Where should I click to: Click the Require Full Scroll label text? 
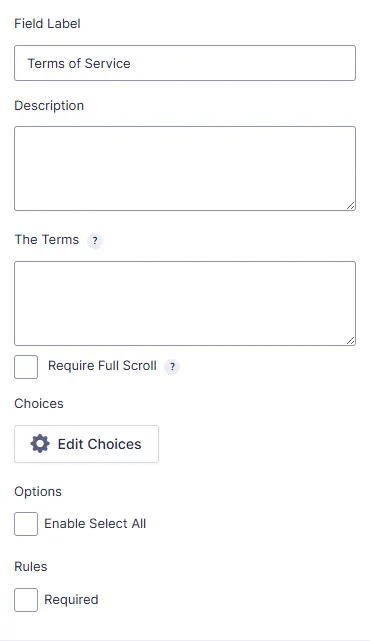click(102, 365)
